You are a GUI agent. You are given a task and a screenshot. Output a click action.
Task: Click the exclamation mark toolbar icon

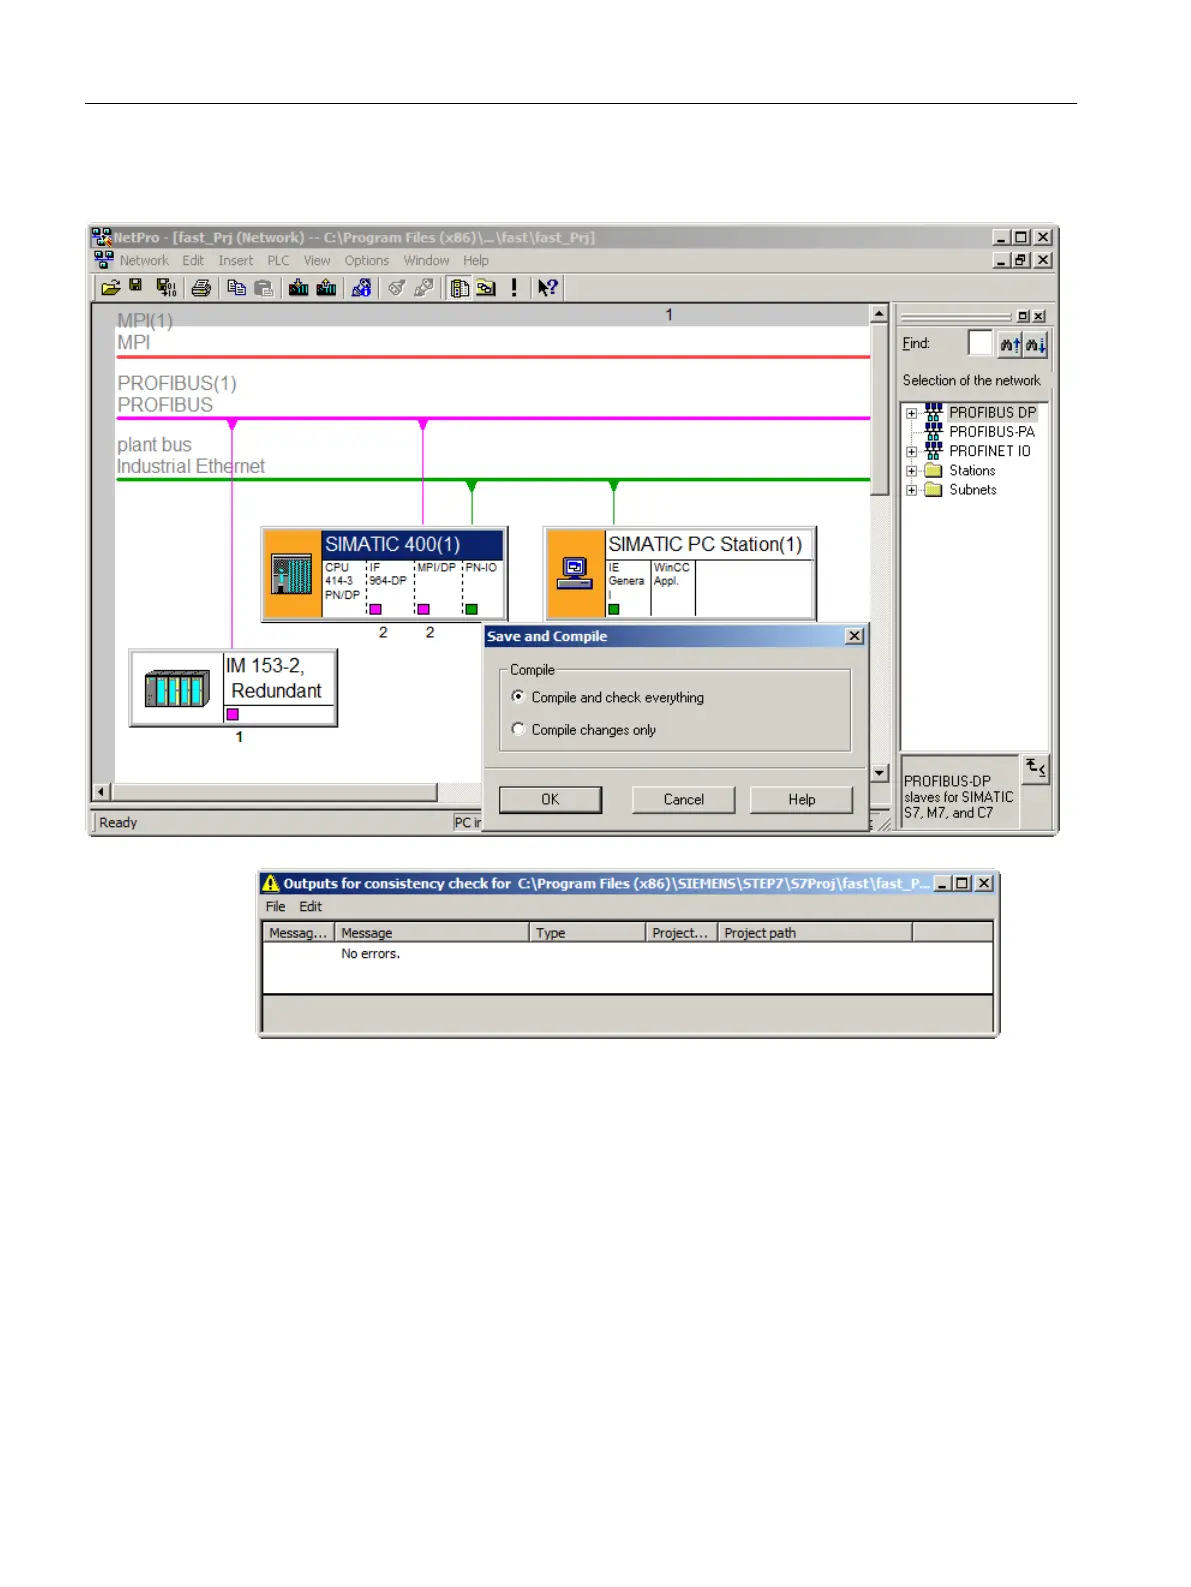point(514,288)
